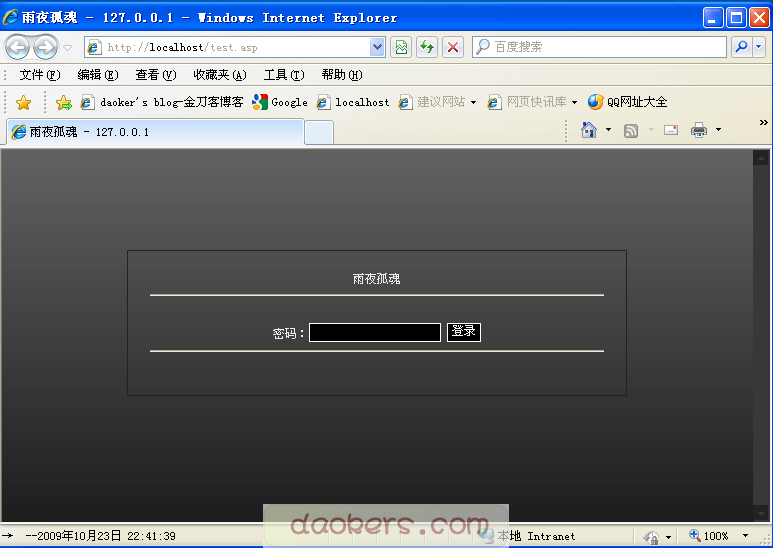The height and width of the screenshot is (548, 773).
Task: Open the 工具(T) menu
Action: (284, 75)
